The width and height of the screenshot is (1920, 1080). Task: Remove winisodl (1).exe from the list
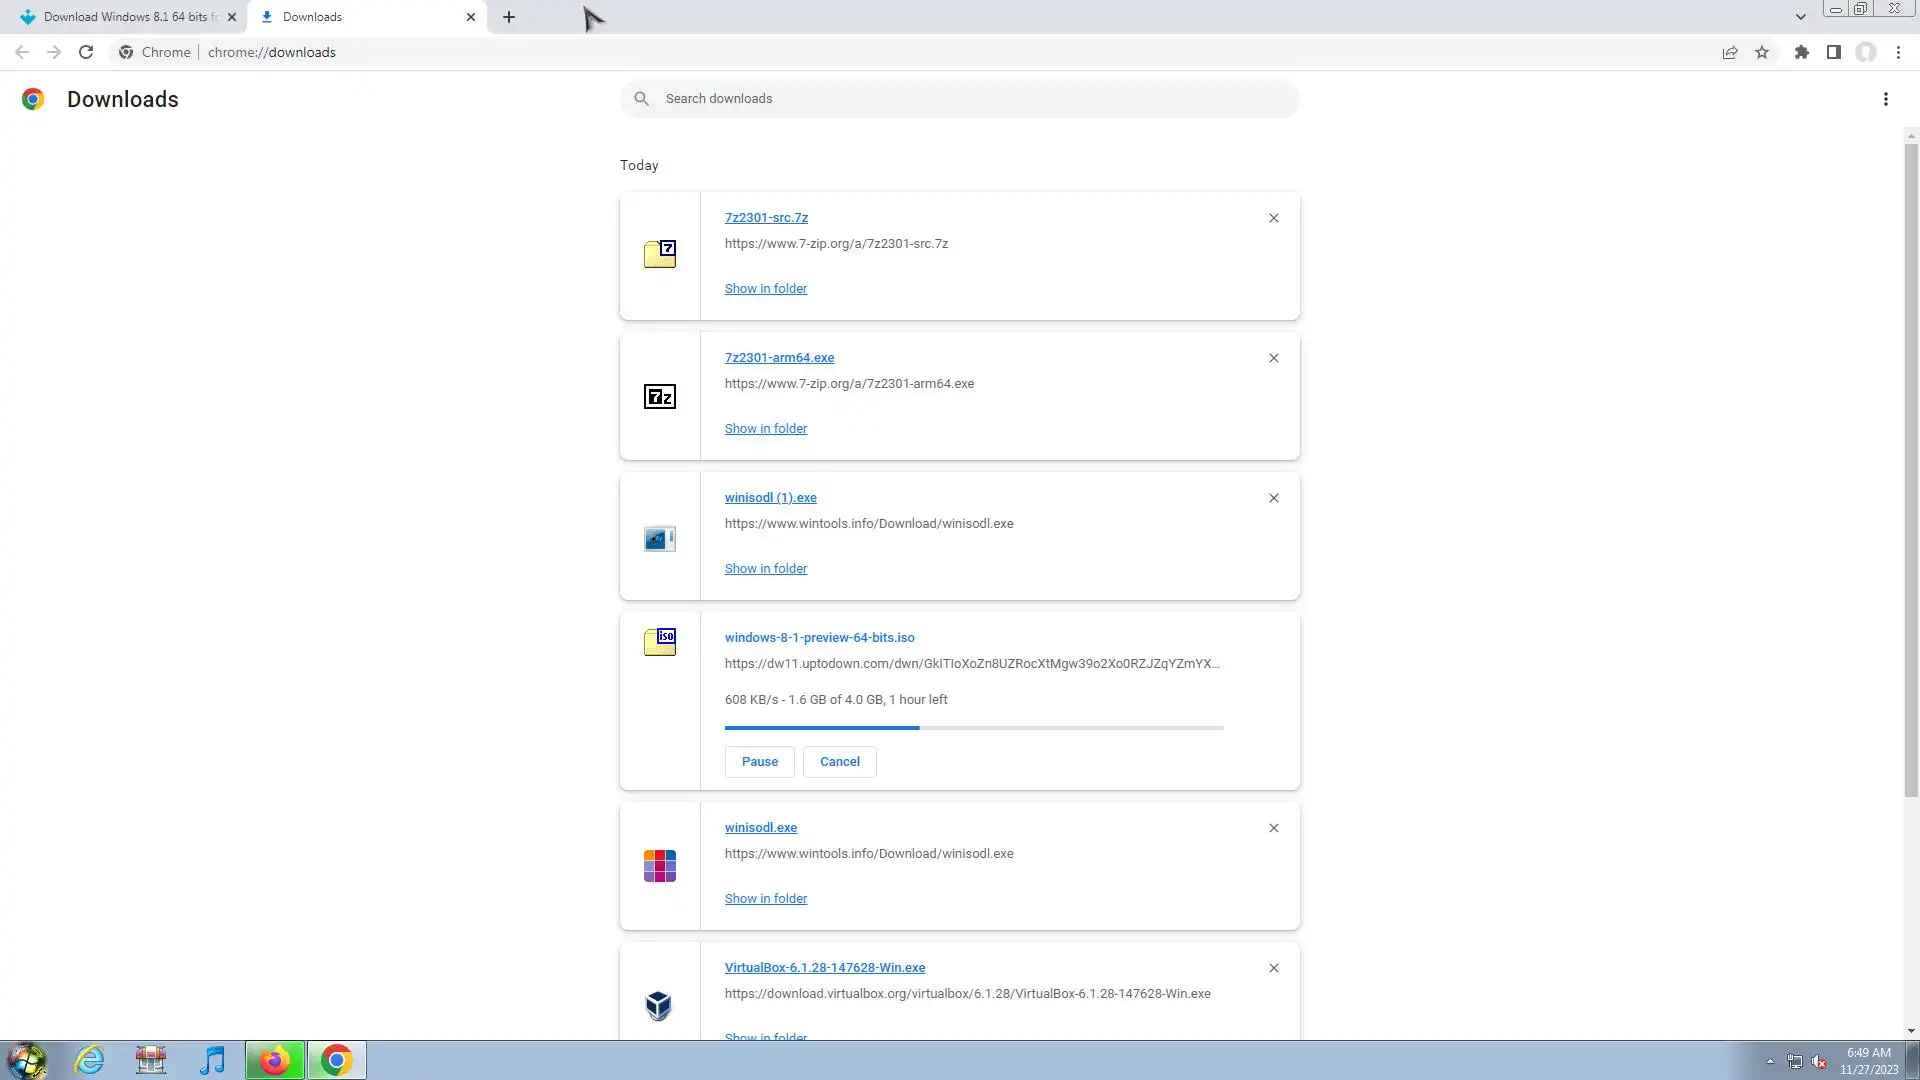pyautogui.click(x=1273, y=498)
